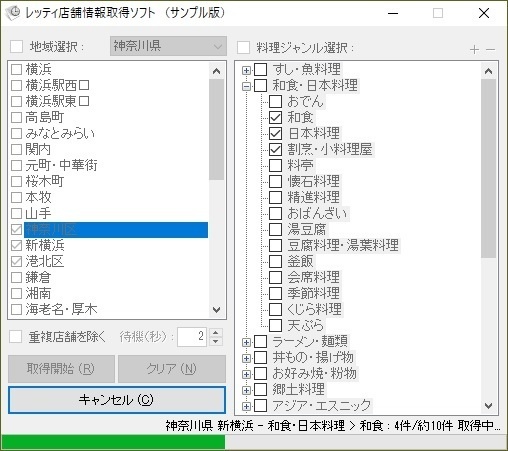Screen dimensions: 508x451
Task: Click genre tree scroll-up arrow
Action: [x=488, y=71]
